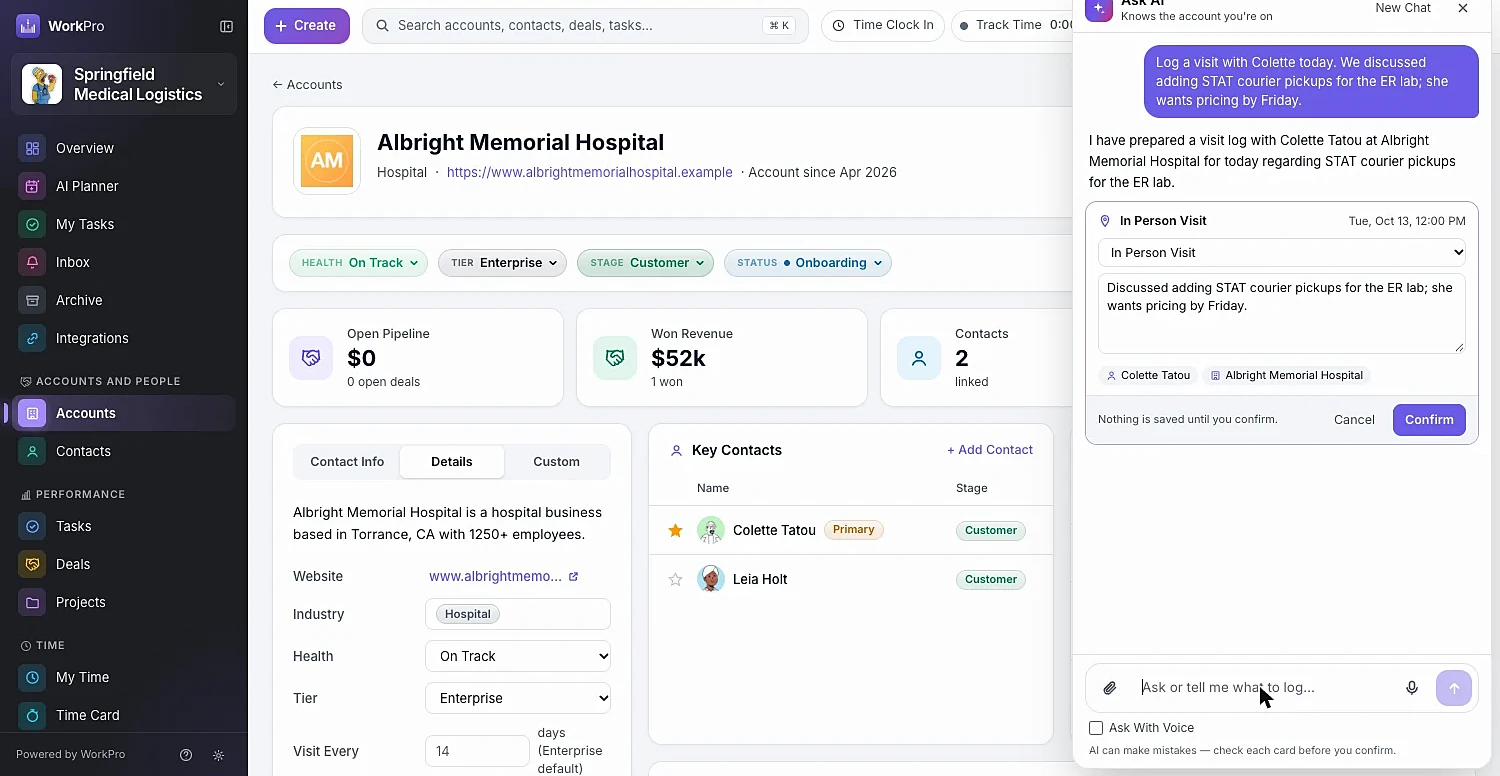
Task: Send the Ask AI message arrow
Action: pos(1454,688)
